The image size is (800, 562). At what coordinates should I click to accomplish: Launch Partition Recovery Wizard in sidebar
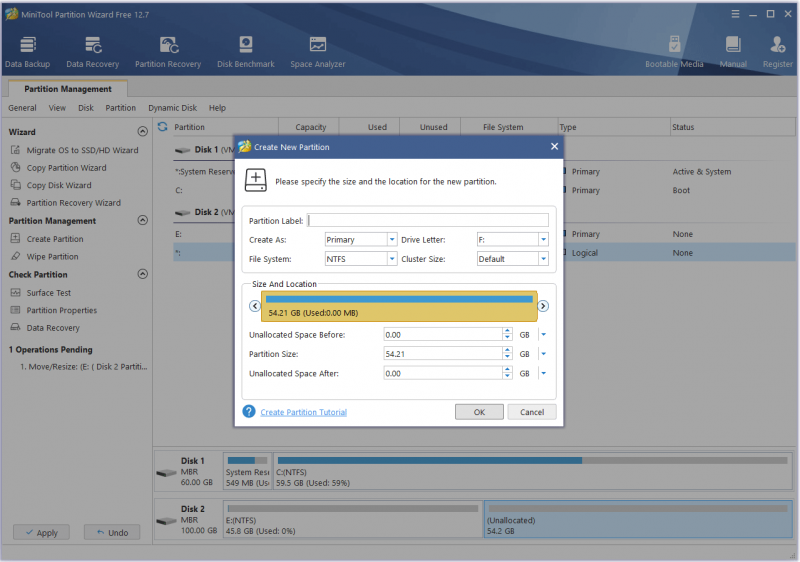click(x=73, y=202)
